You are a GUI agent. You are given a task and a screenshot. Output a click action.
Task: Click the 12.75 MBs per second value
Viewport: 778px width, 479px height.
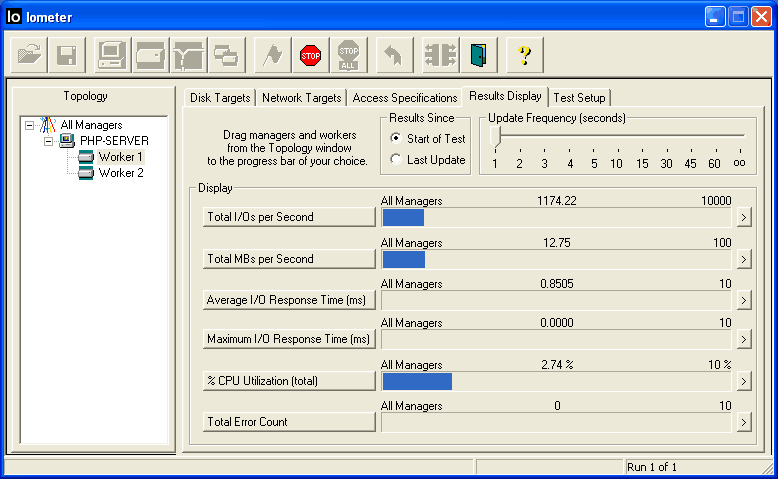(x=557, y=243)
